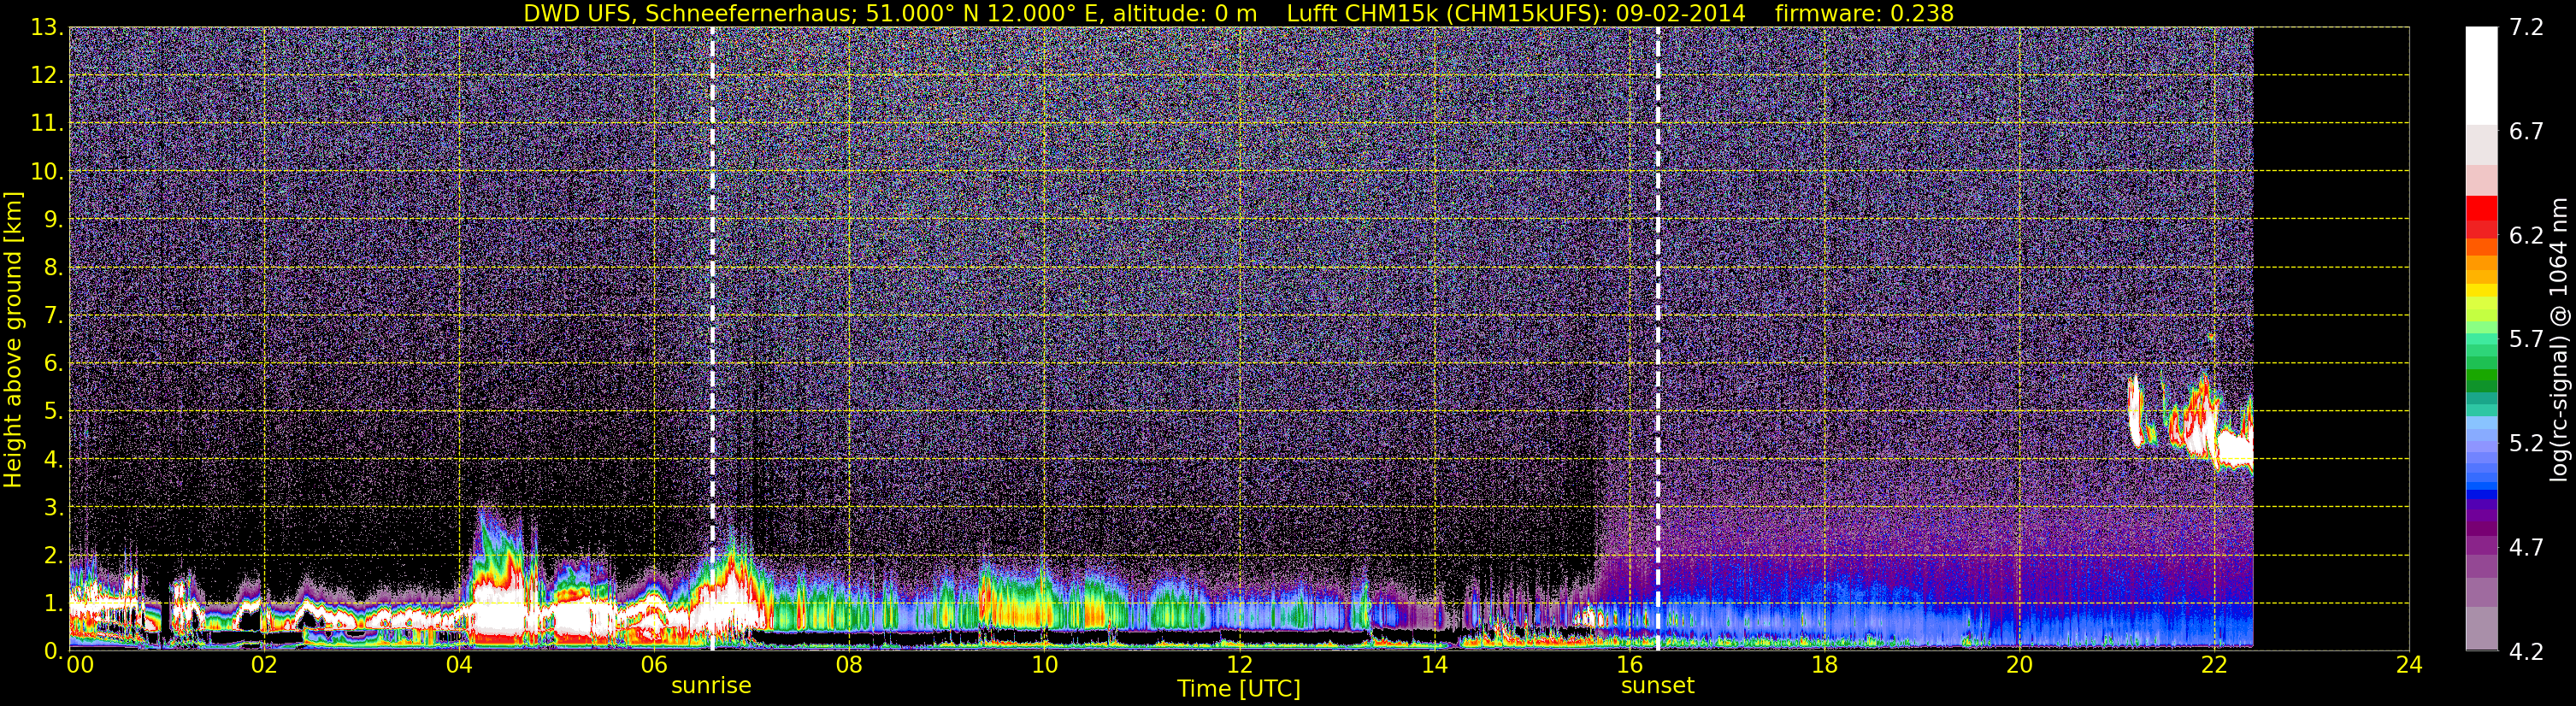This screenshot has height=706, width=2576.
Task: Click the white dashed sunset marker line
Action: 1657,338
